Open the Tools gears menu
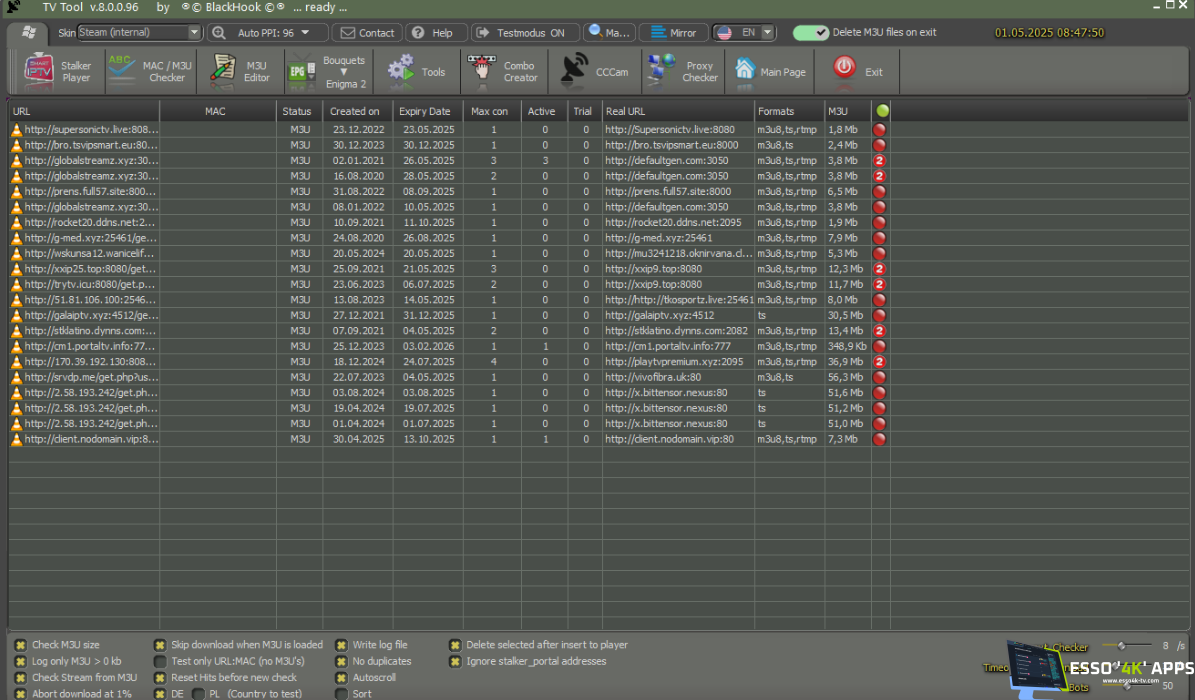 coord(417,72)
